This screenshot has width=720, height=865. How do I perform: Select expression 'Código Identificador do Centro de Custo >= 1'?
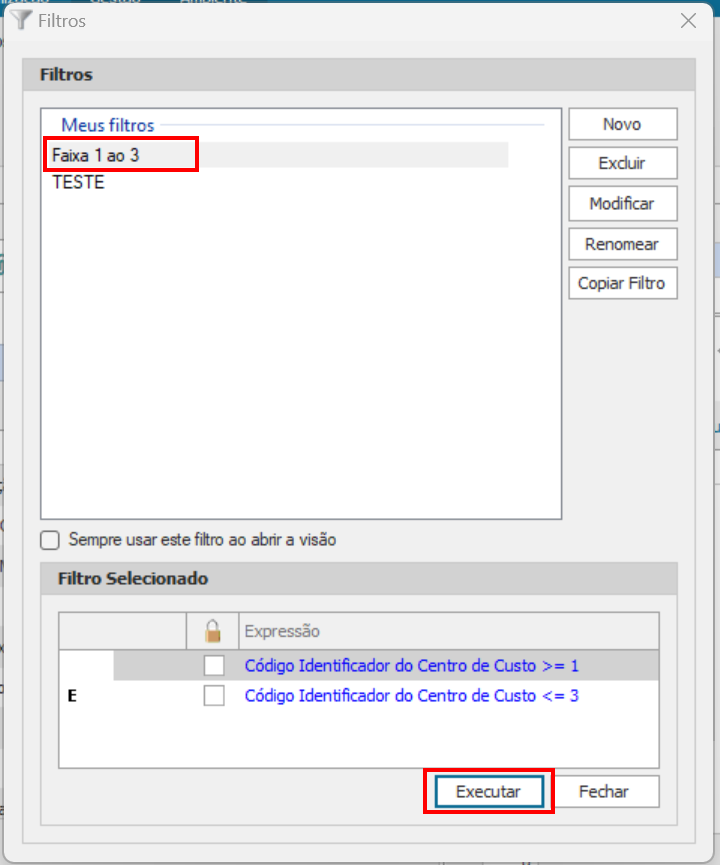click(x=412, y=666)
